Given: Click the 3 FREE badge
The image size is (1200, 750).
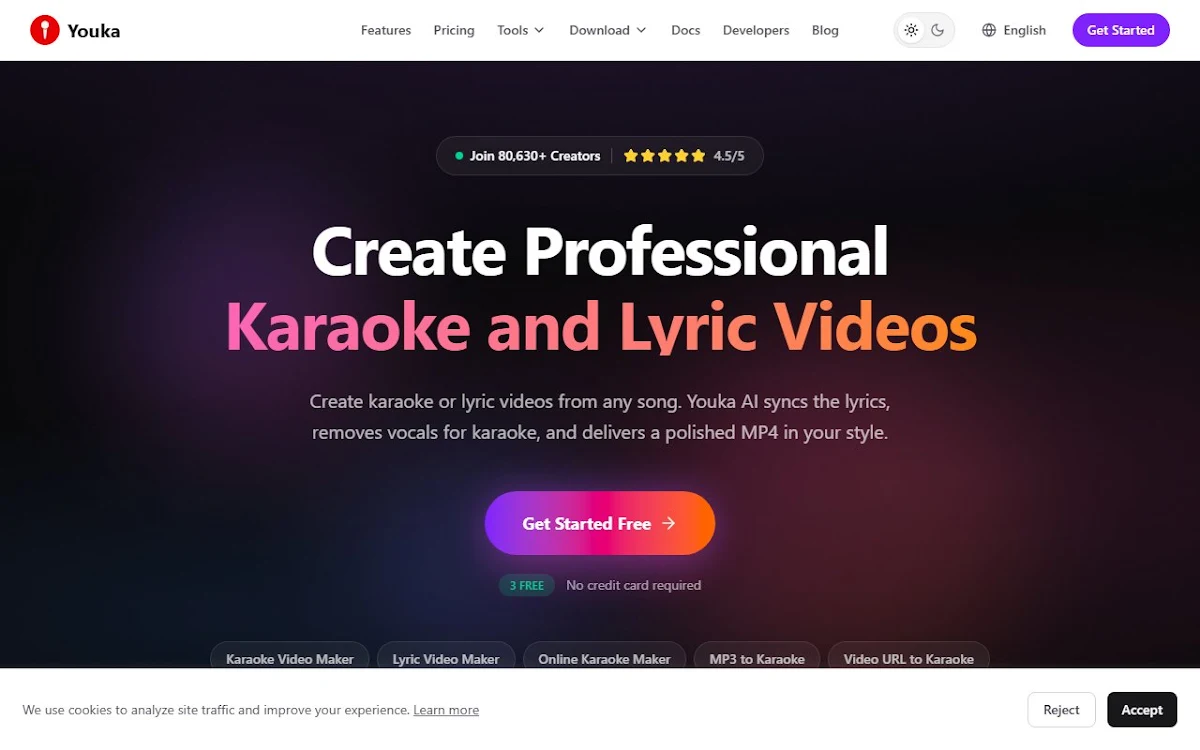Looking at the screenshot, I should [x=527, y=585].
